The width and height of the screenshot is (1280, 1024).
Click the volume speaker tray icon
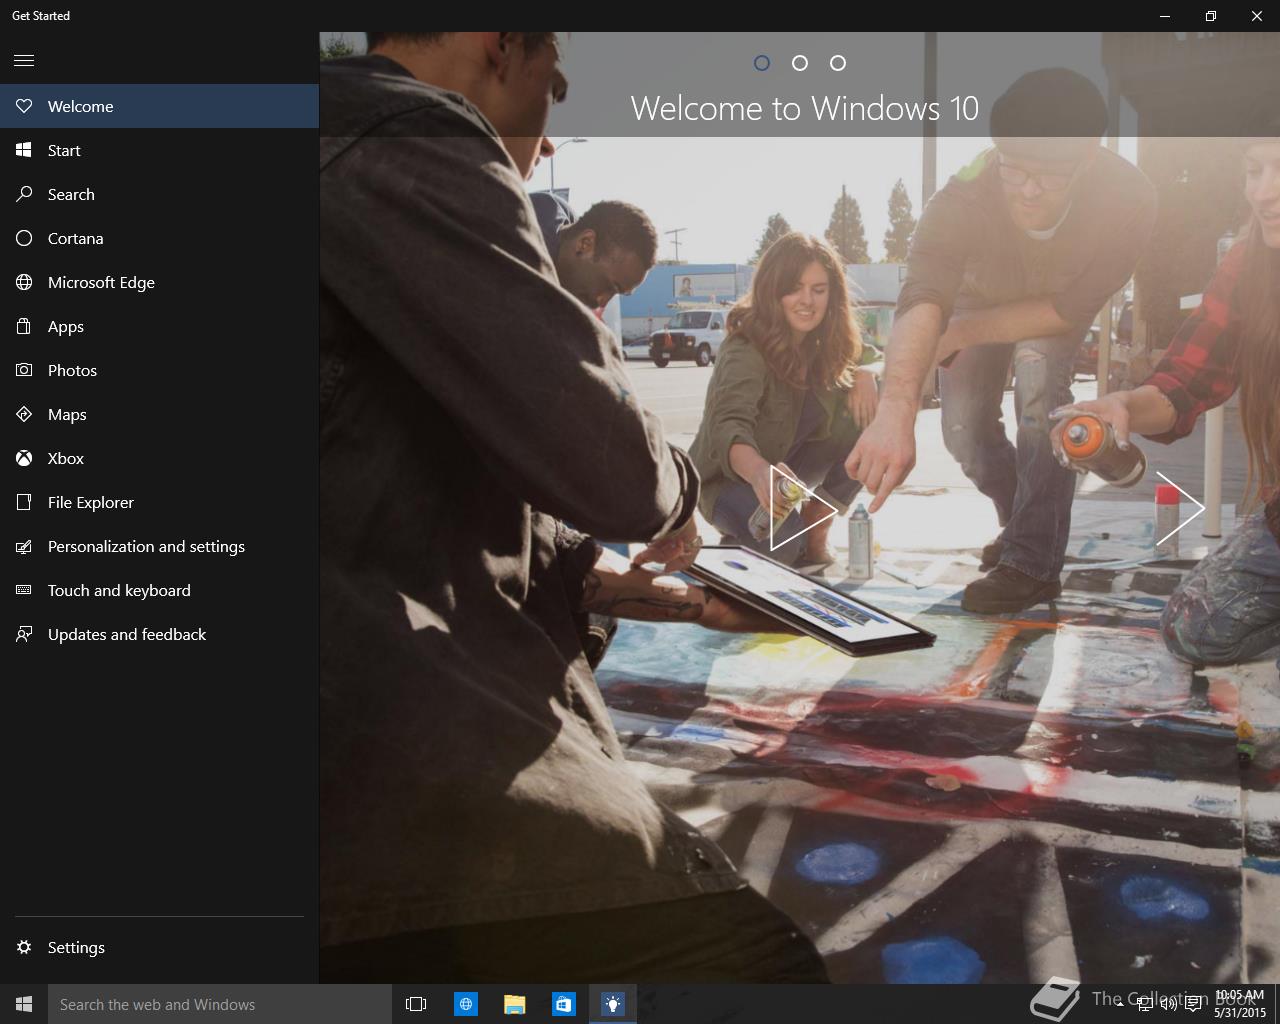(1169, 1004)
